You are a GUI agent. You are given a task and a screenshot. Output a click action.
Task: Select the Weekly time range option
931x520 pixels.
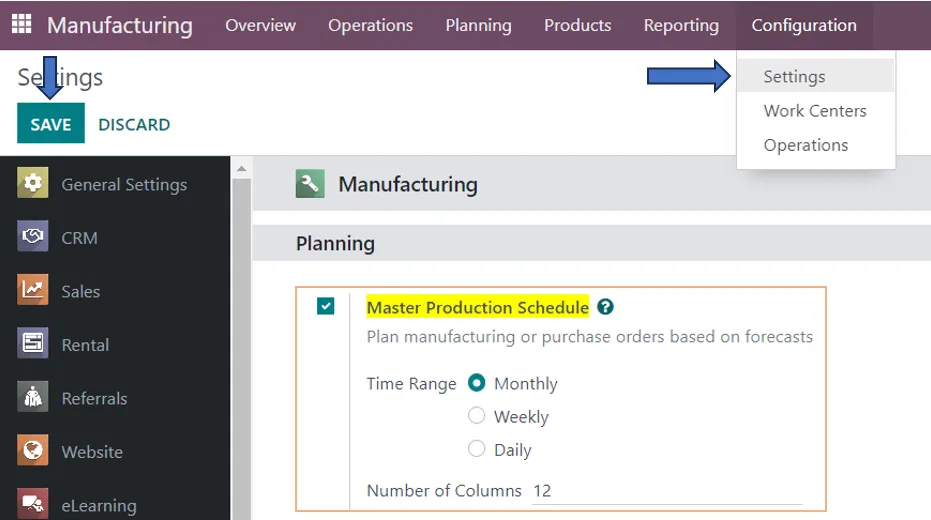click(476, 416)
